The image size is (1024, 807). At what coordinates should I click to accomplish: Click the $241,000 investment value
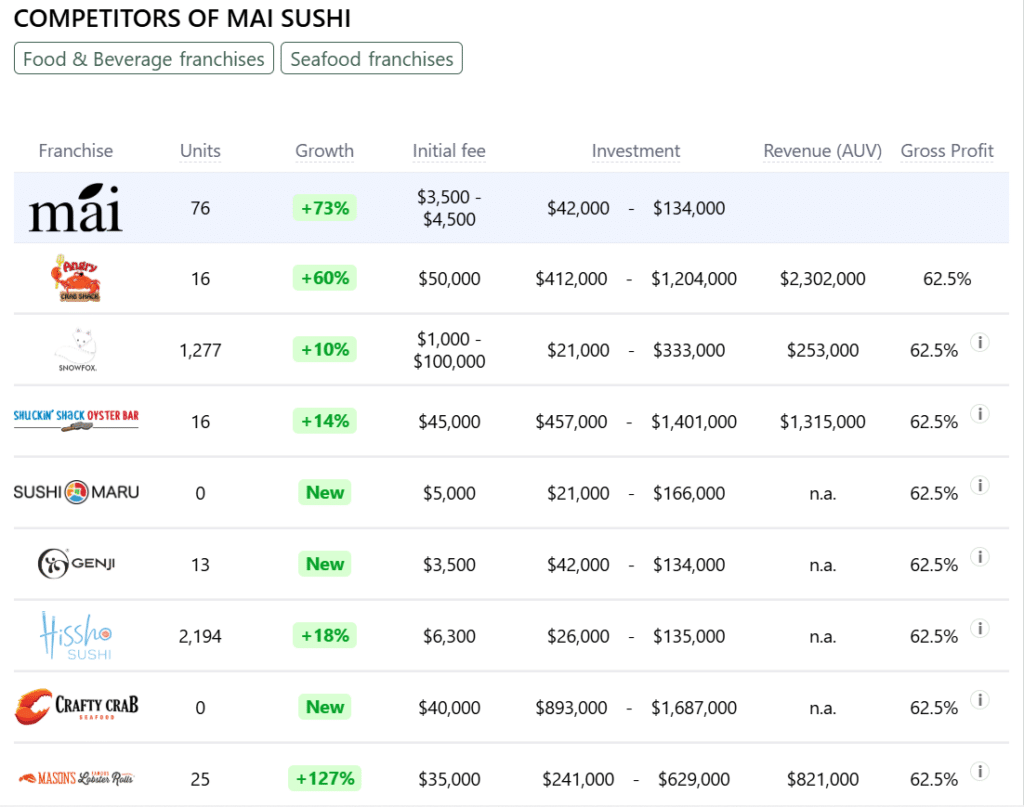tap(578, 780)
